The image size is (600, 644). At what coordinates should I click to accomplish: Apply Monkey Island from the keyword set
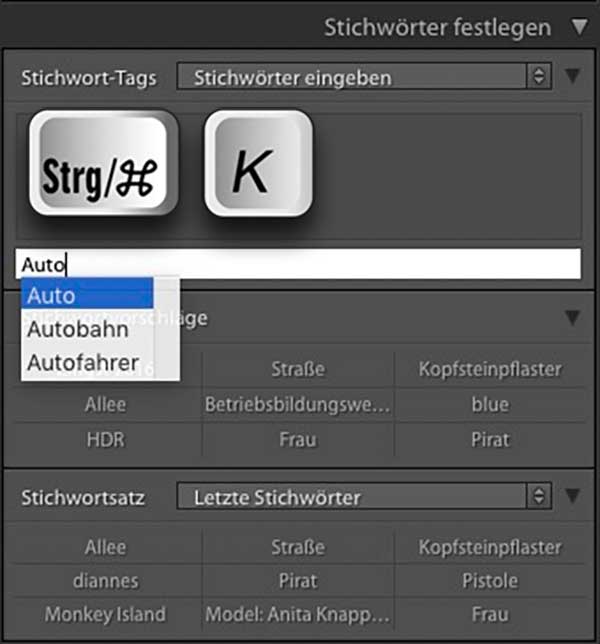coord(106,615)
